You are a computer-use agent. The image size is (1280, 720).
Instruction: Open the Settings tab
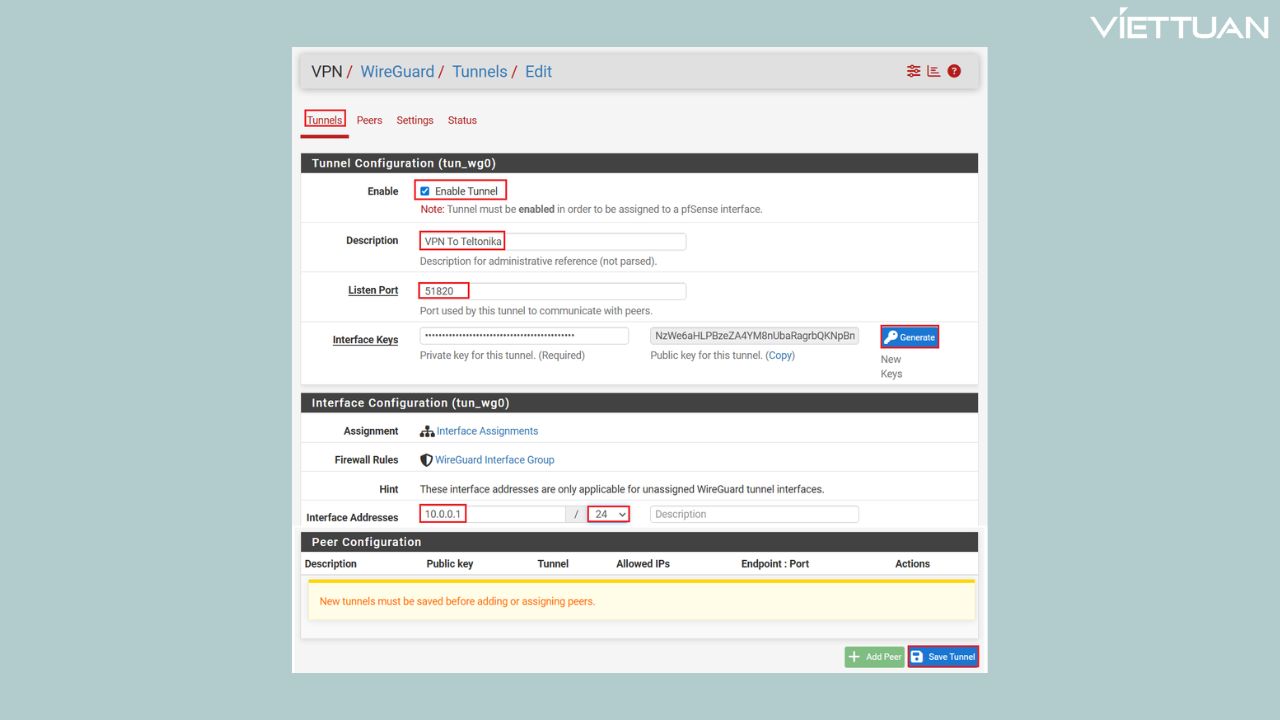coord(414,120)
